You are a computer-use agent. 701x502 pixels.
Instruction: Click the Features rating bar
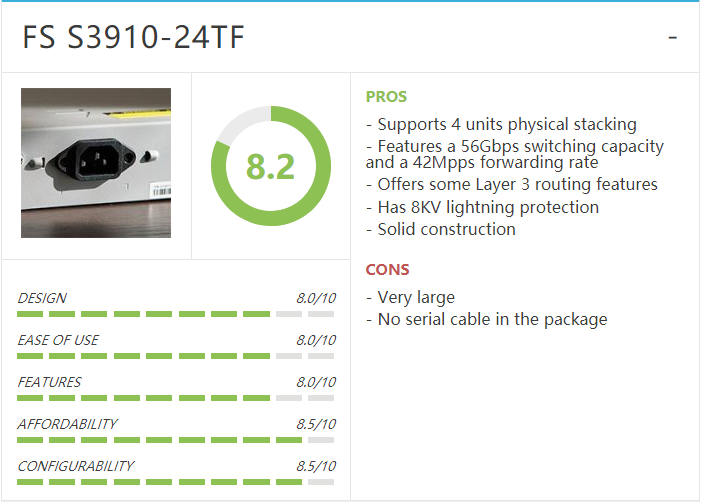click(x=175, y=398)
